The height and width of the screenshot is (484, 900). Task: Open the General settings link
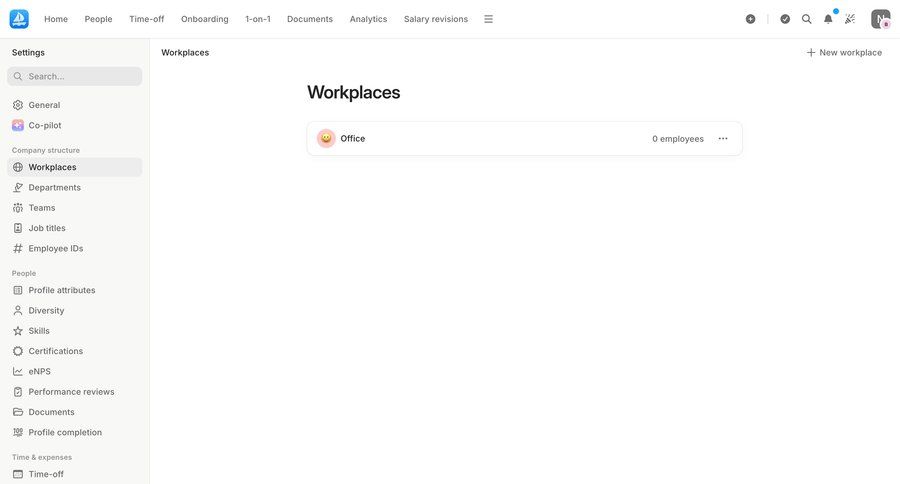75,105
